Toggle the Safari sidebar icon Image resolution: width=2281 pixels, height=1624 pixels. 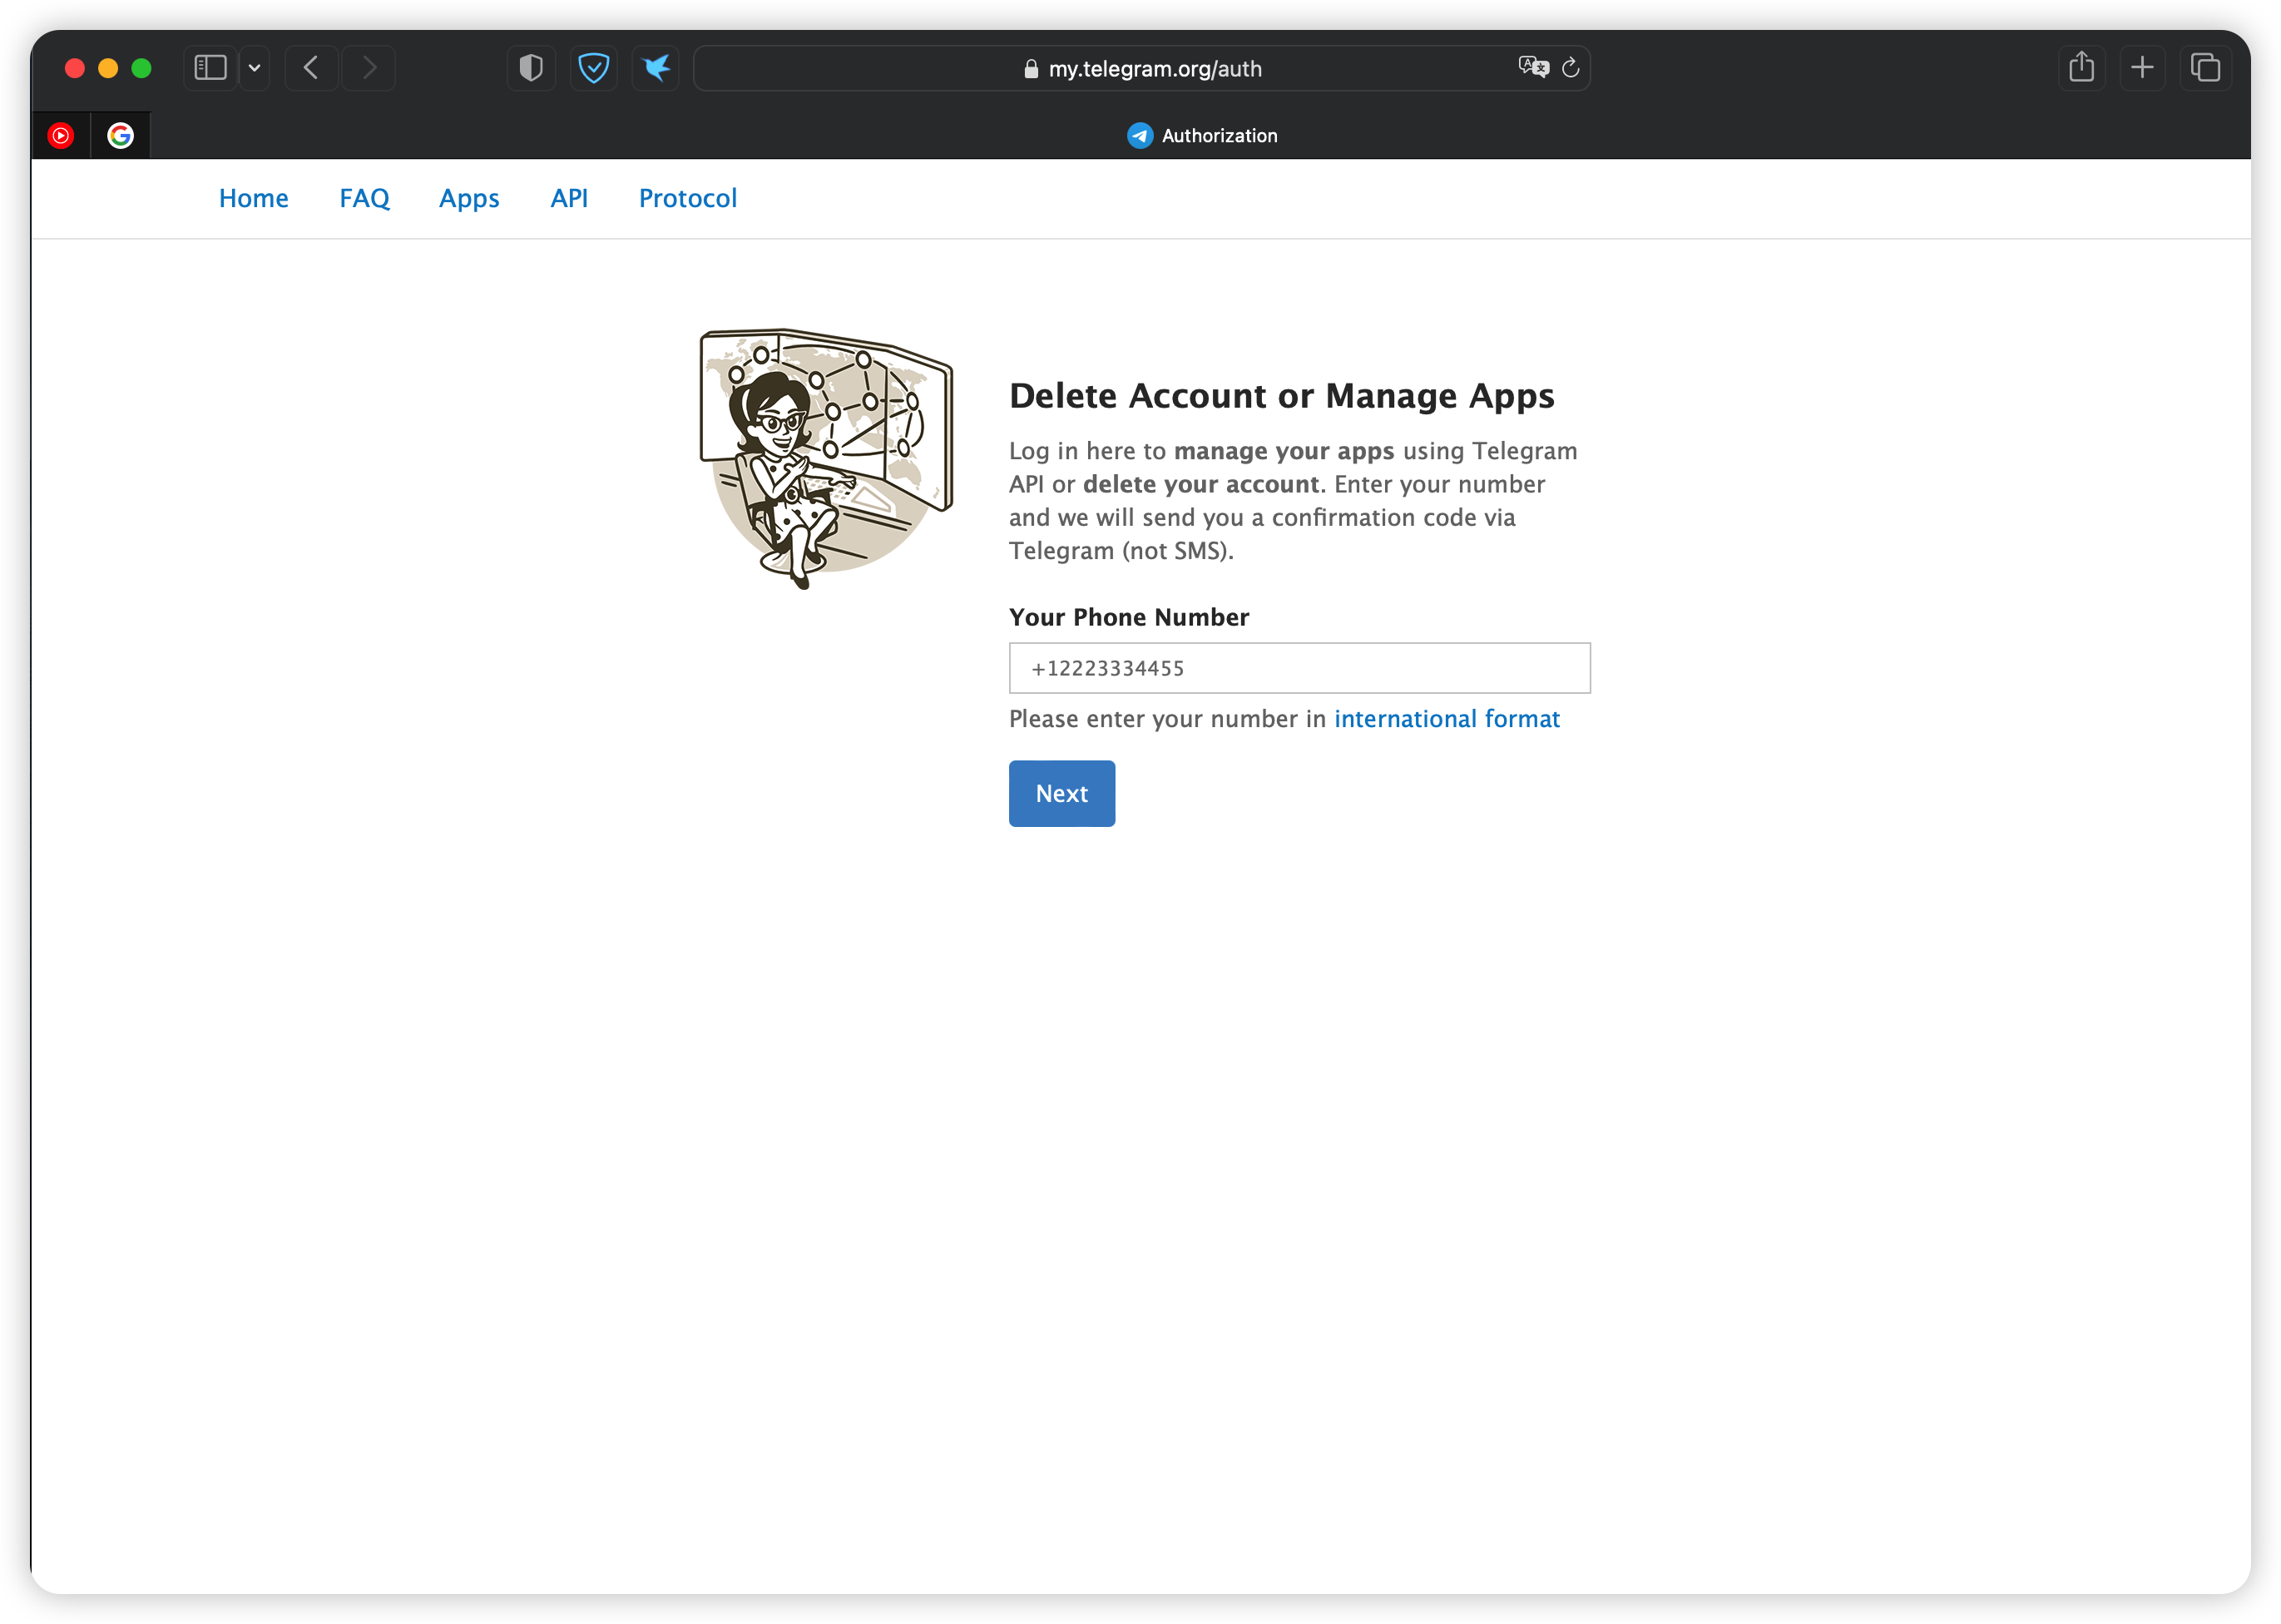[x=210, y=68]
